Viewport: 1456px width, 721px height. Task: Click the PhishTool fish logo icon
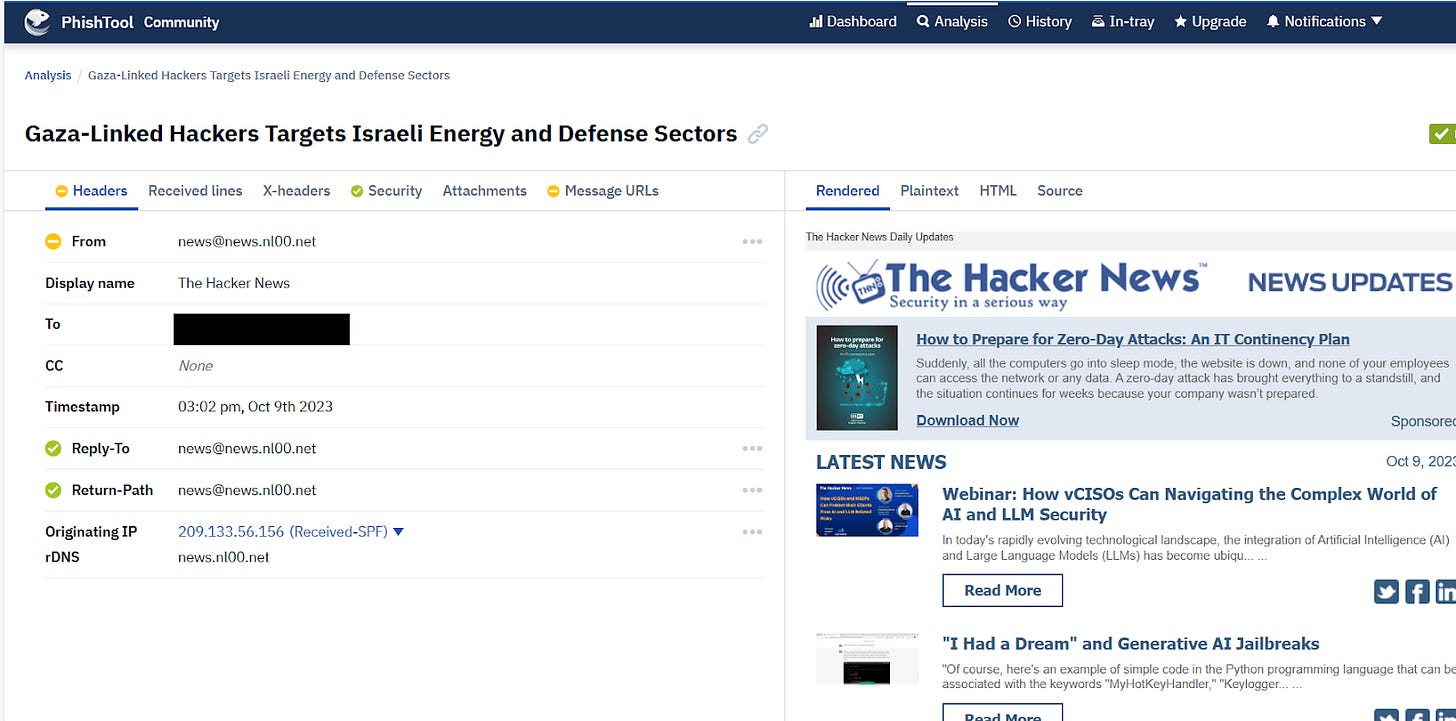tap(37, 21)
